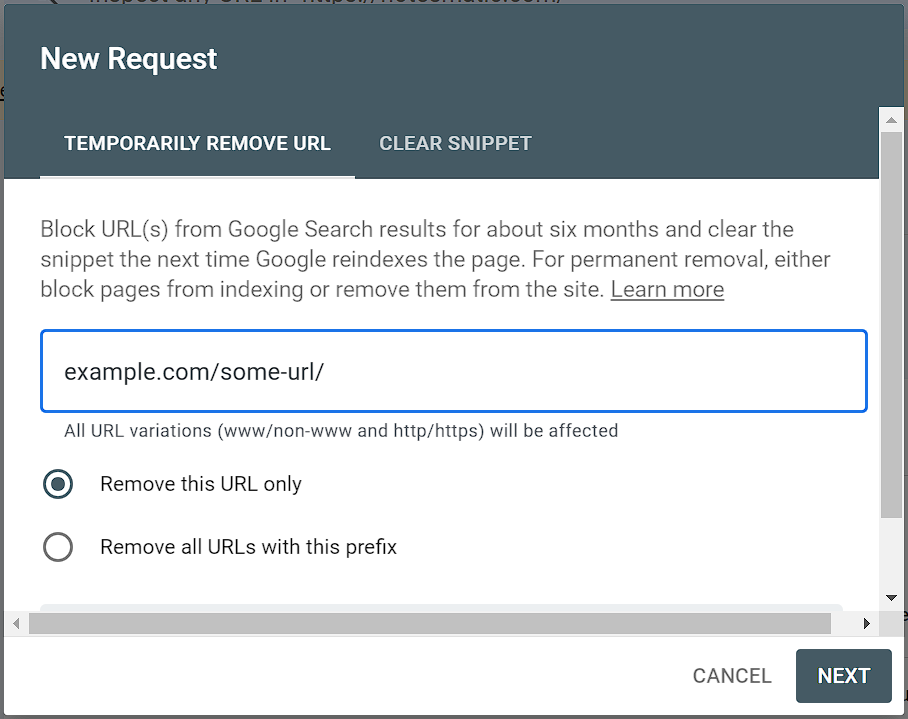Click the horizontal scrollbar track
Viewport: 908px width, 719px height.
coord(845,623)
